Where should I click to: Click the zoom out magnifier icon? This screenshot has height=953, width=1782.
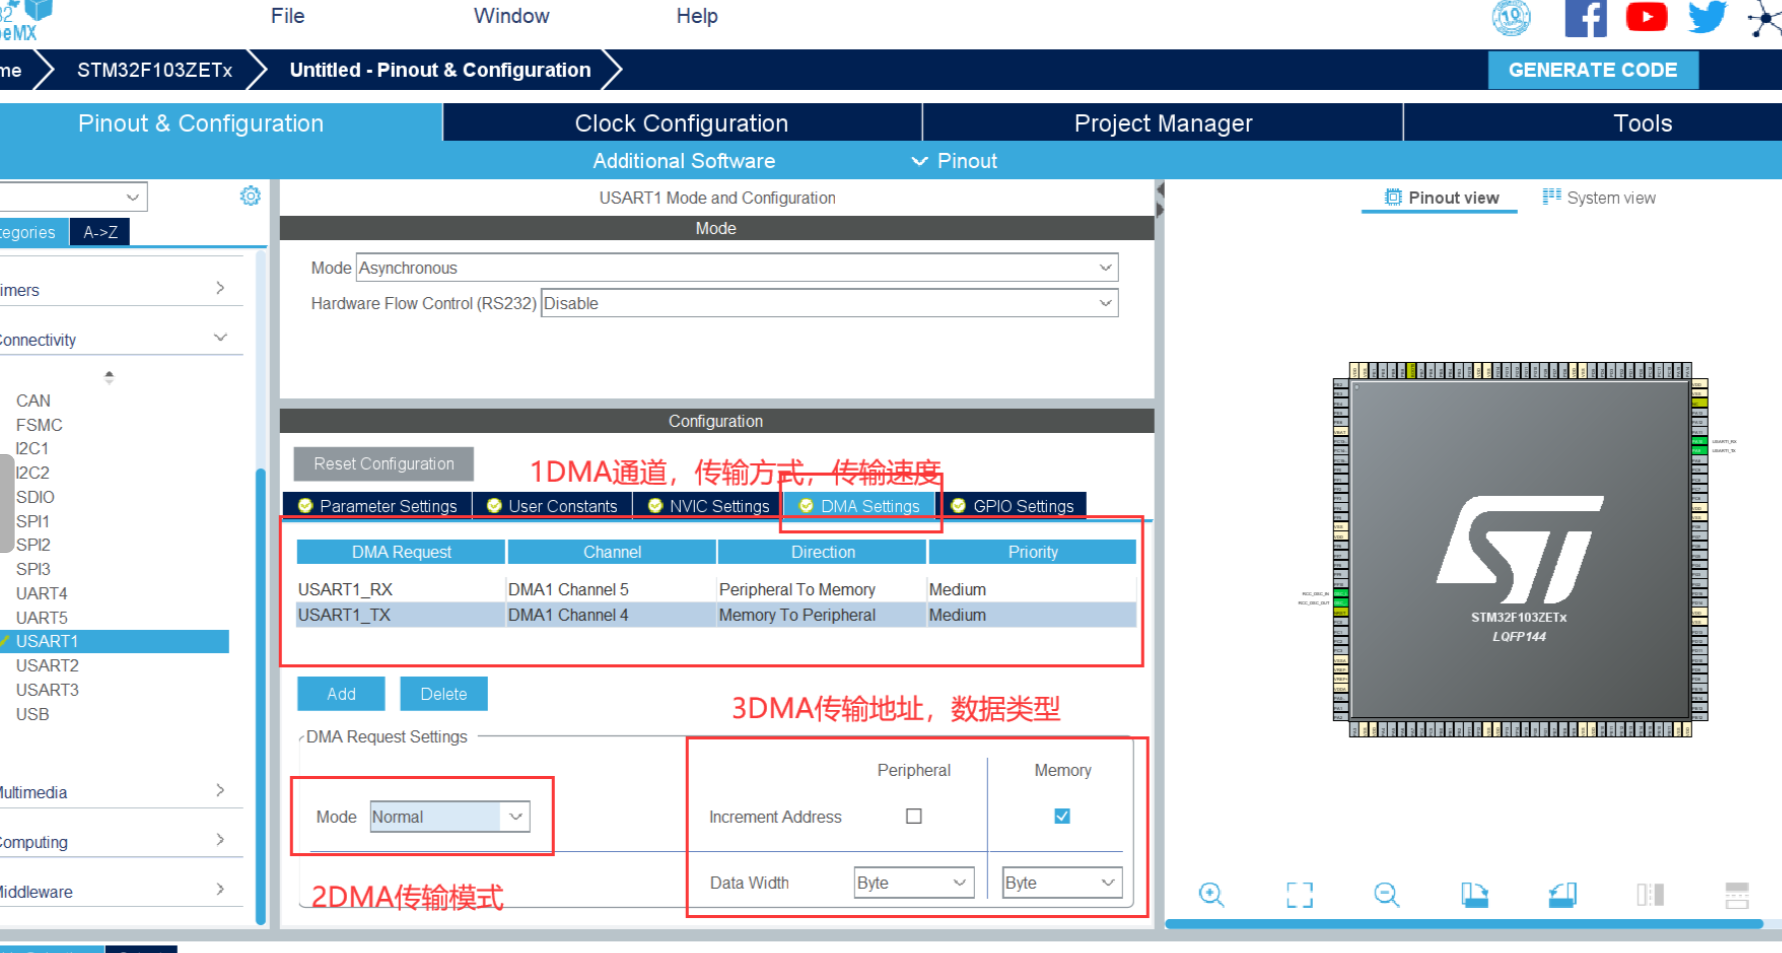click(x=1386, y=894)
